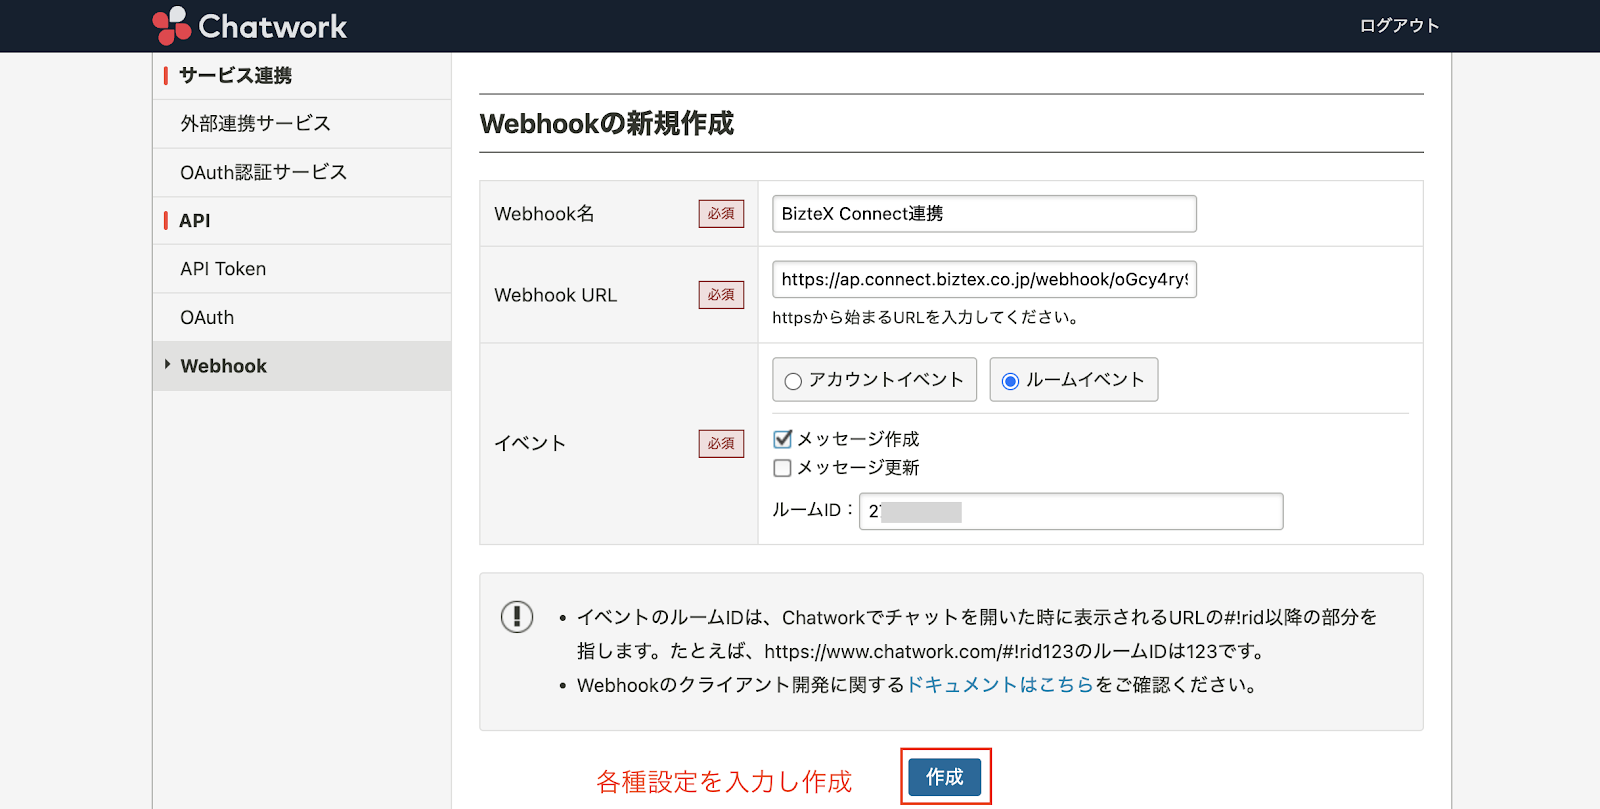The image size is (1600, 809).
Task: Click the ルームID： label text
Action: click(813, 510)
